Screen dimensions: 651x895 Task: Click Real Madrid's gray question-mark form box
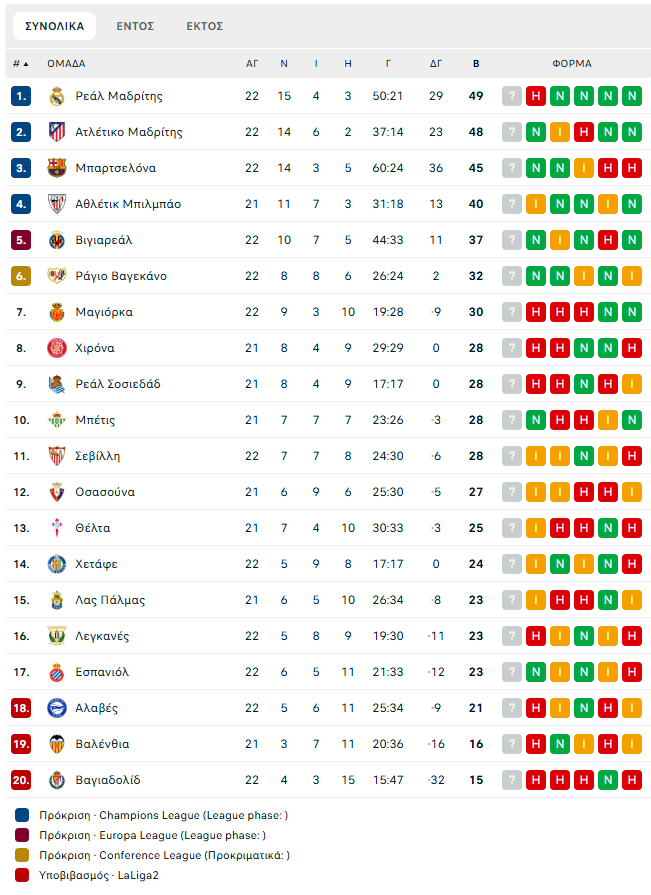point(512,96)
